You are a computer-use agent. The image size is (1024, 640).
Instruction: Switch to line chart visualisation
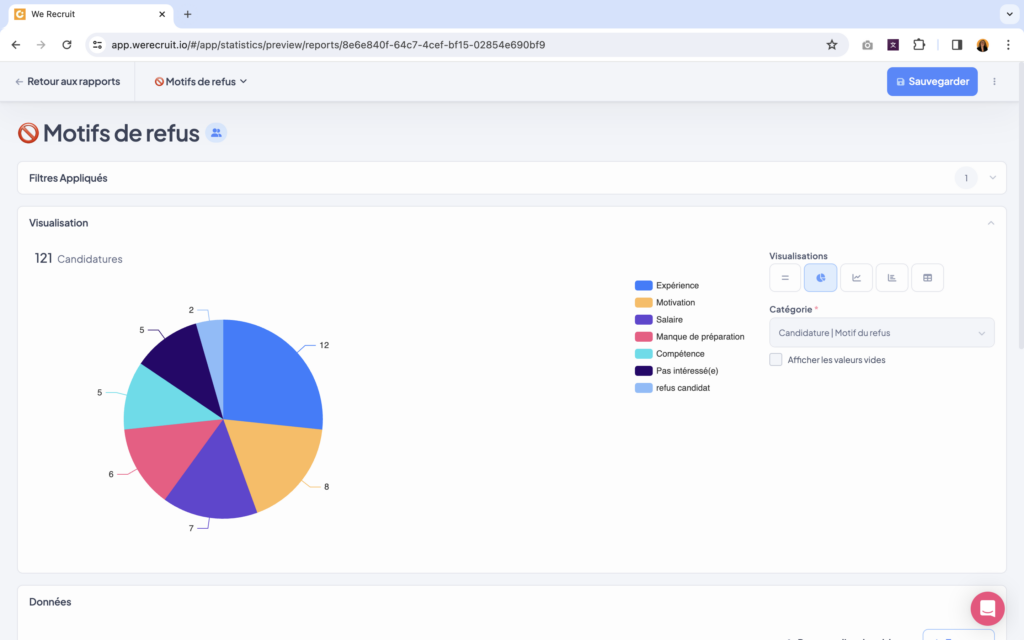tap(856, 278)
